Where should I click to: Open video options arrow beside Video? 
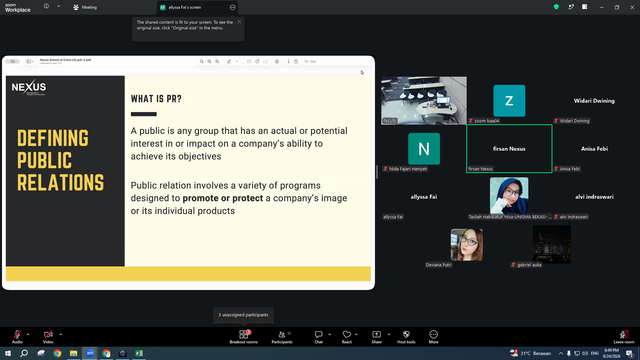click(60, 334)
